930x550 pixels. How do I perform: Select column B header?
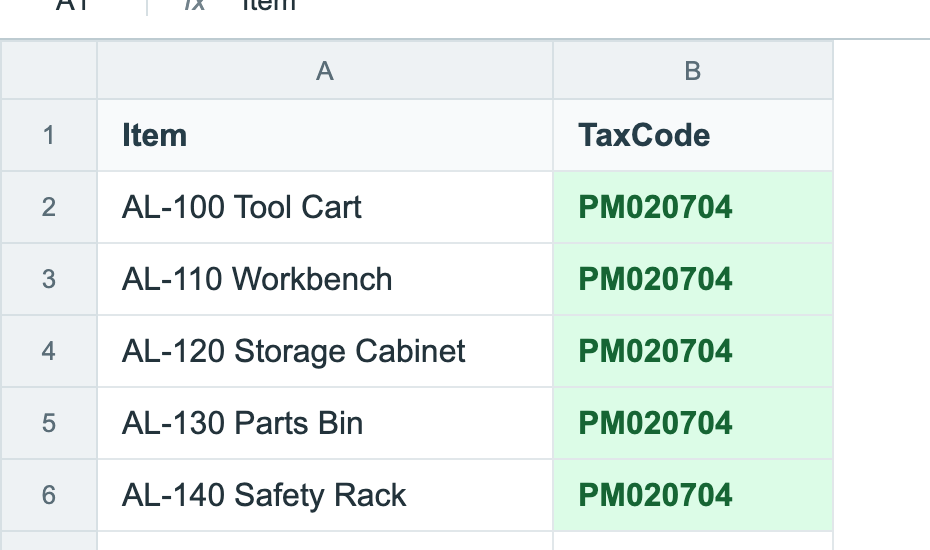(x=693, y=70)
